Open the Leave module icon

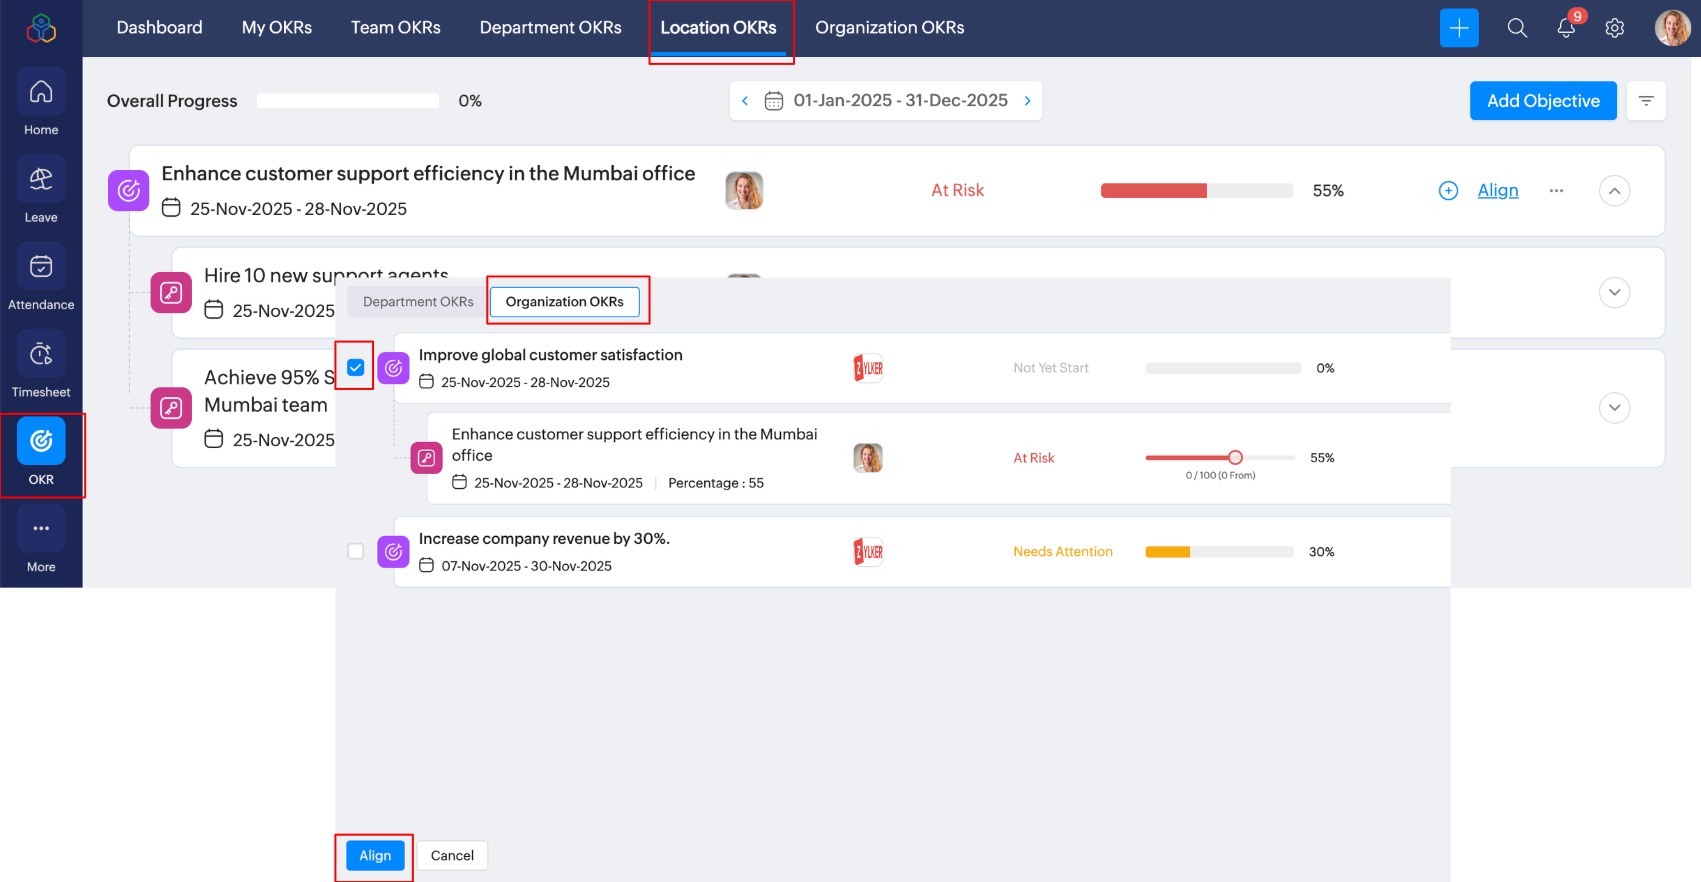tap(41, 180)
